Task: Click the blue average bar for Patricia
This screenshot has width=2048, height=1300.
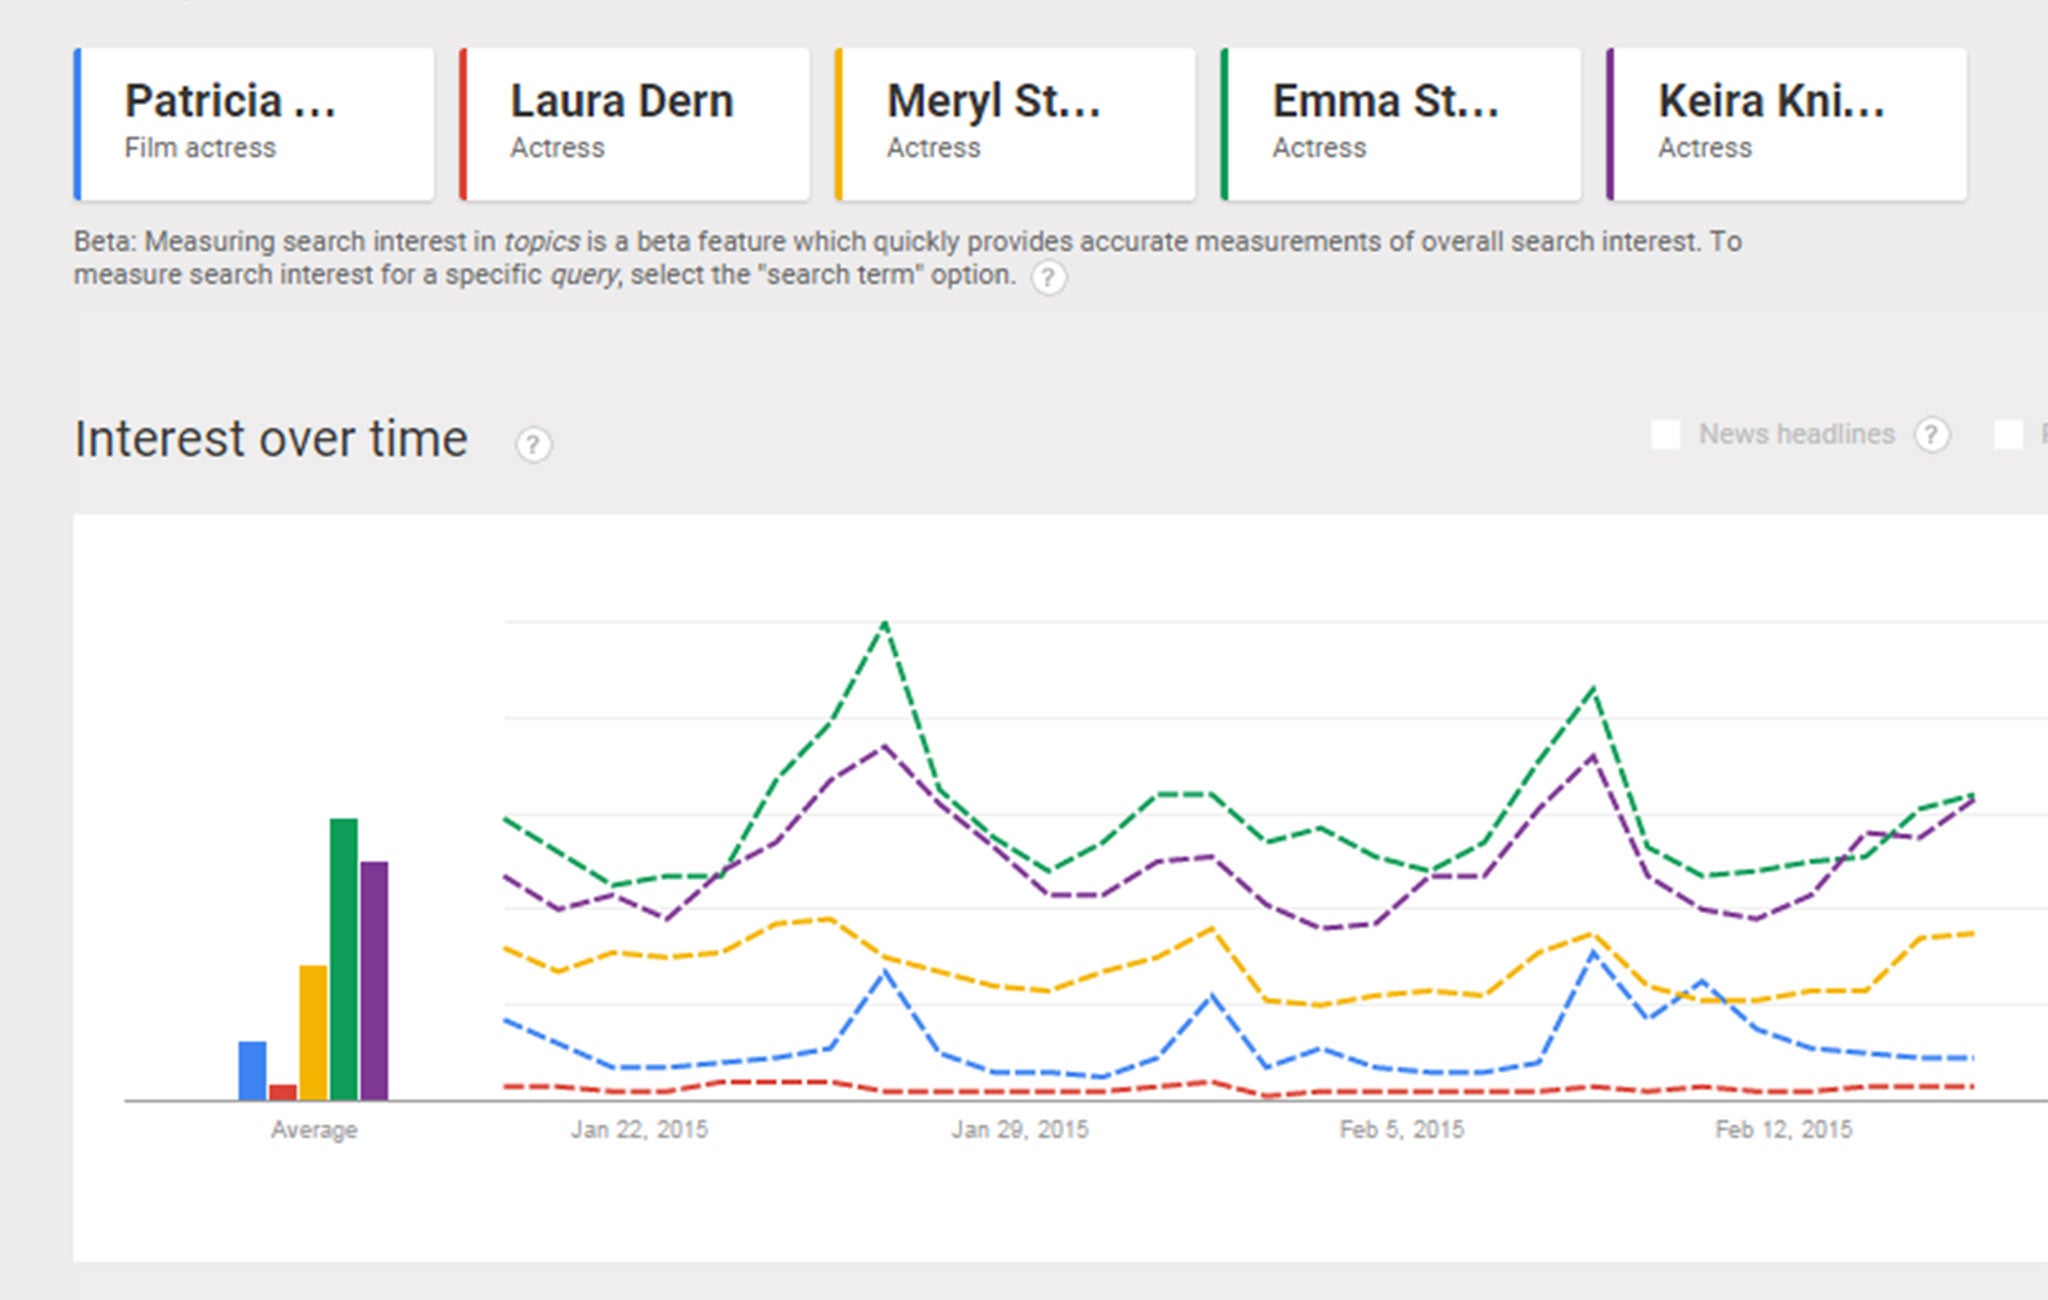Action: (x=252, y=1070)
